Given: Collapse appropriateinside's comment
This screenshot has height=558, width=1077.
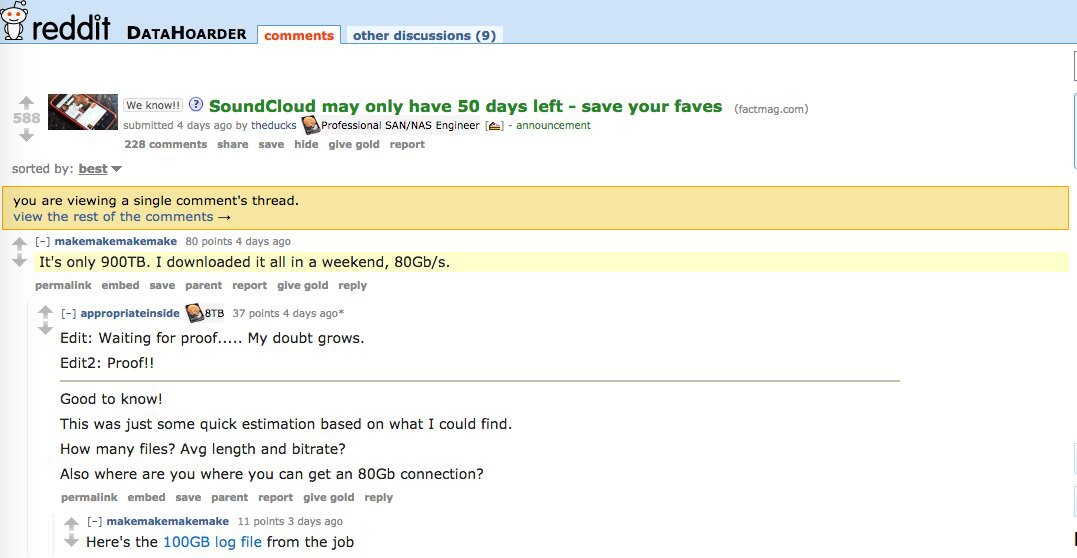Looking at the screenshot, I should coord(68,313).
